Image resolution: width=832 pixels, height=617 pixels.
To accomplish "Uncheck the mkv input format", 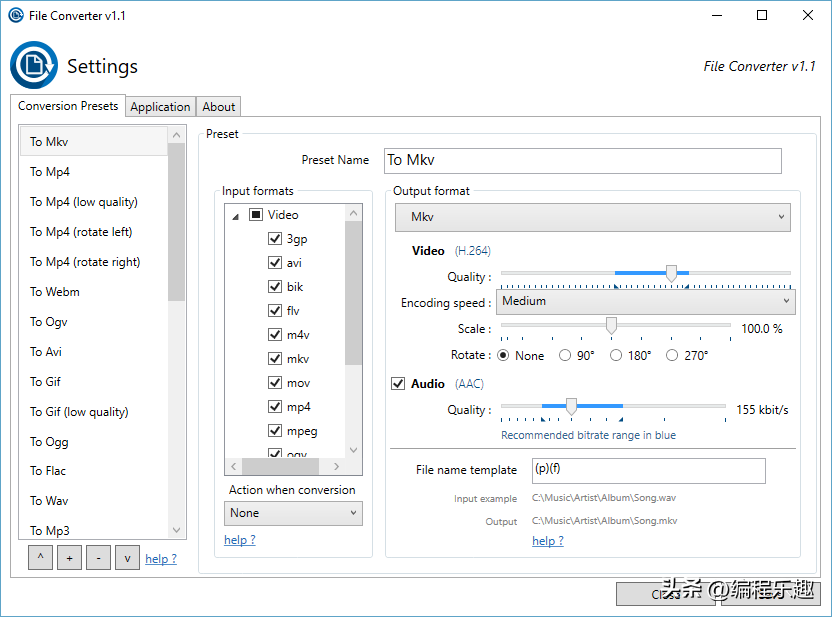I will 275,359.
